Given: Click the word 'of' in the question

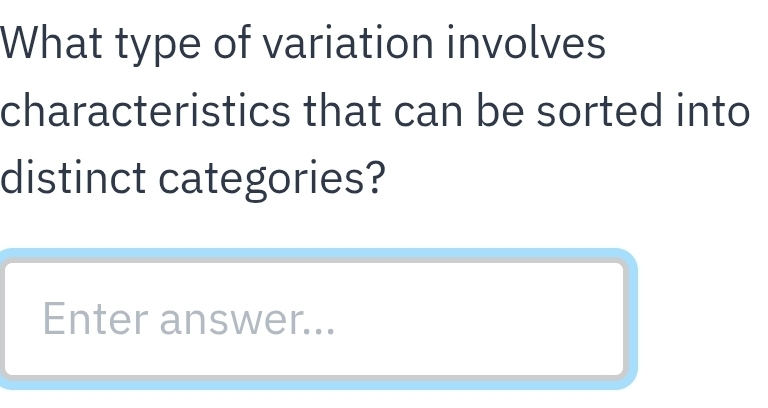Looking at the screenshot, I should tap(232, 44).
